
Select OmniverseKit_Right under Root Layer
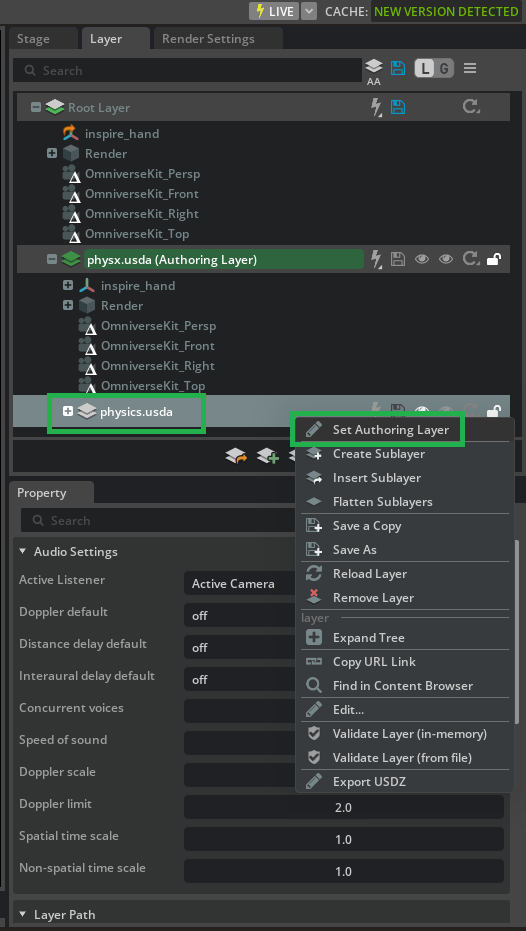[142, 214]
